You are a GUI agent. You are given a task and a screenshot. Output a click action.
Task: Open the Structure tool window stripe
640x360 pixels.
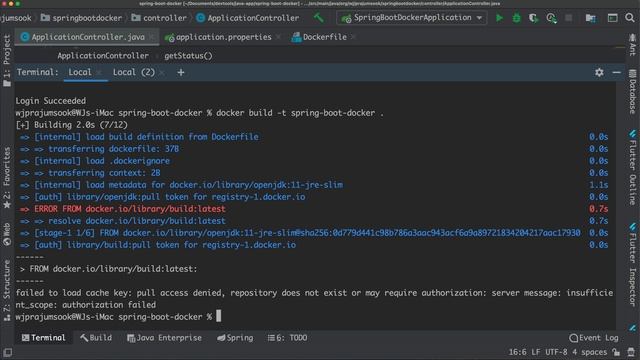point(7,291)
